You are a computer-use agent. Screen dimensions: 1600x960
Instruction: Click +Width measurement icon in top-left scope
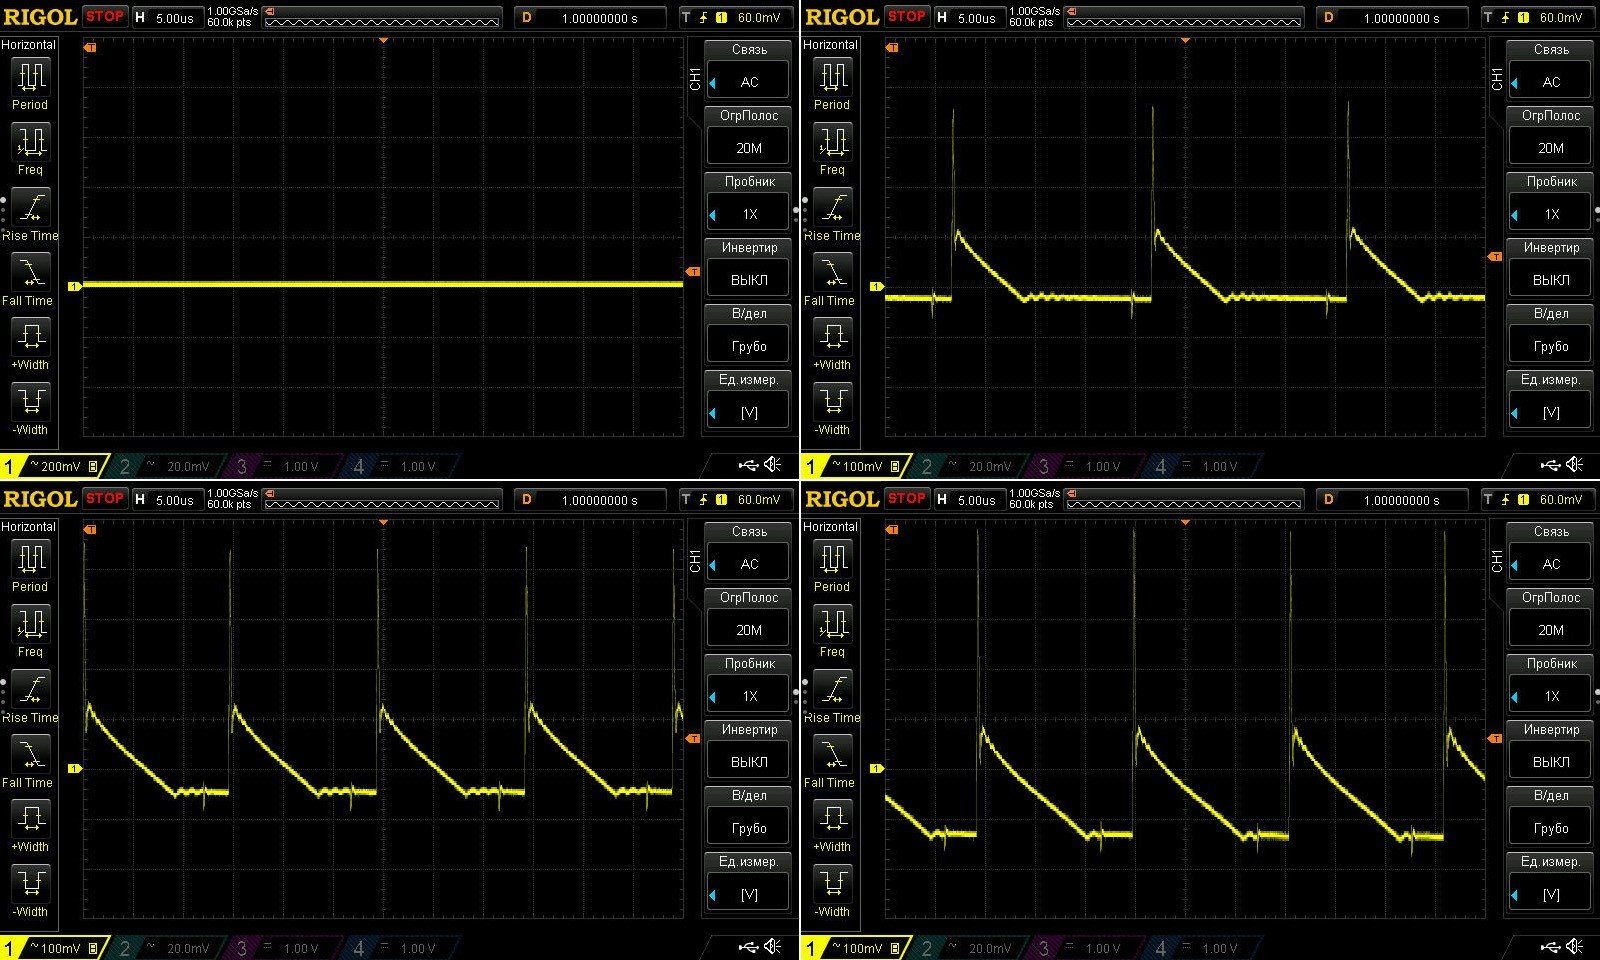pyautogui.click(x=30, y=337)
